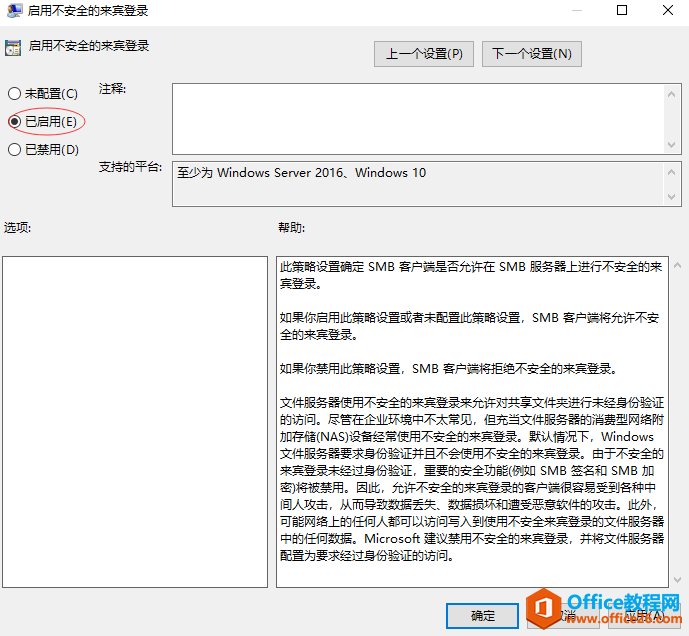
Task: Click the 帮助 help description text pane
Action: pos(471,420)
